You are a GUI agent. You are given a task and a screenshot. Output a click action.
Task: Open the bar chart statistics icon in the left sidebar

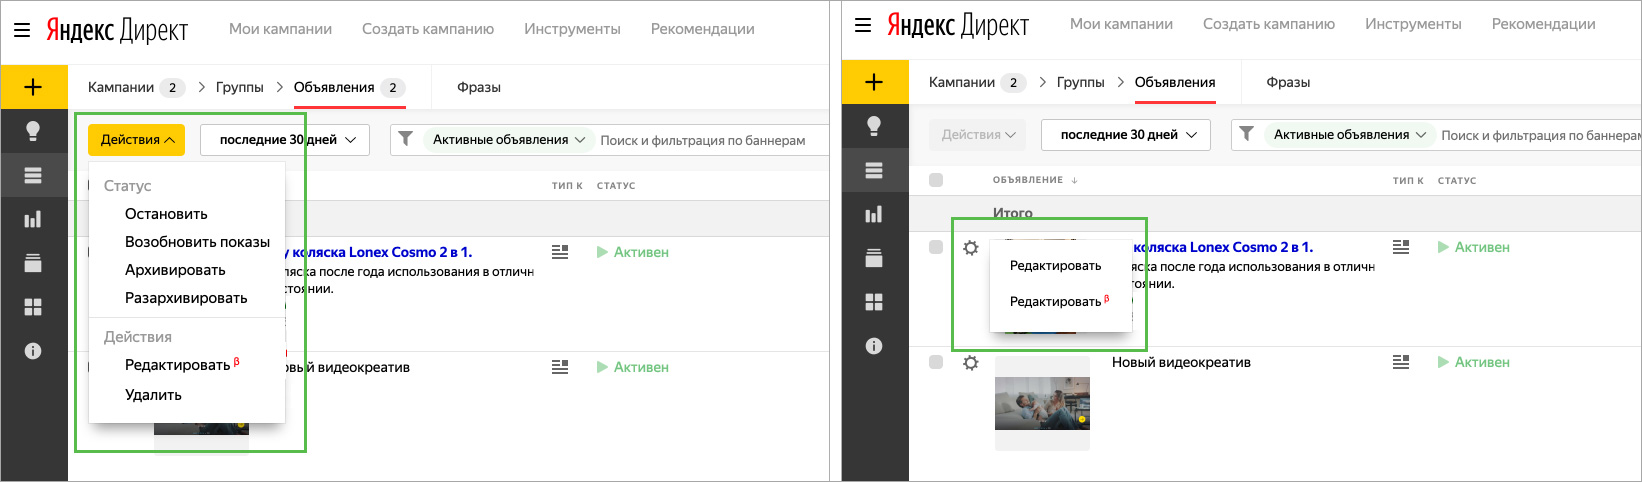coord(33,219)
